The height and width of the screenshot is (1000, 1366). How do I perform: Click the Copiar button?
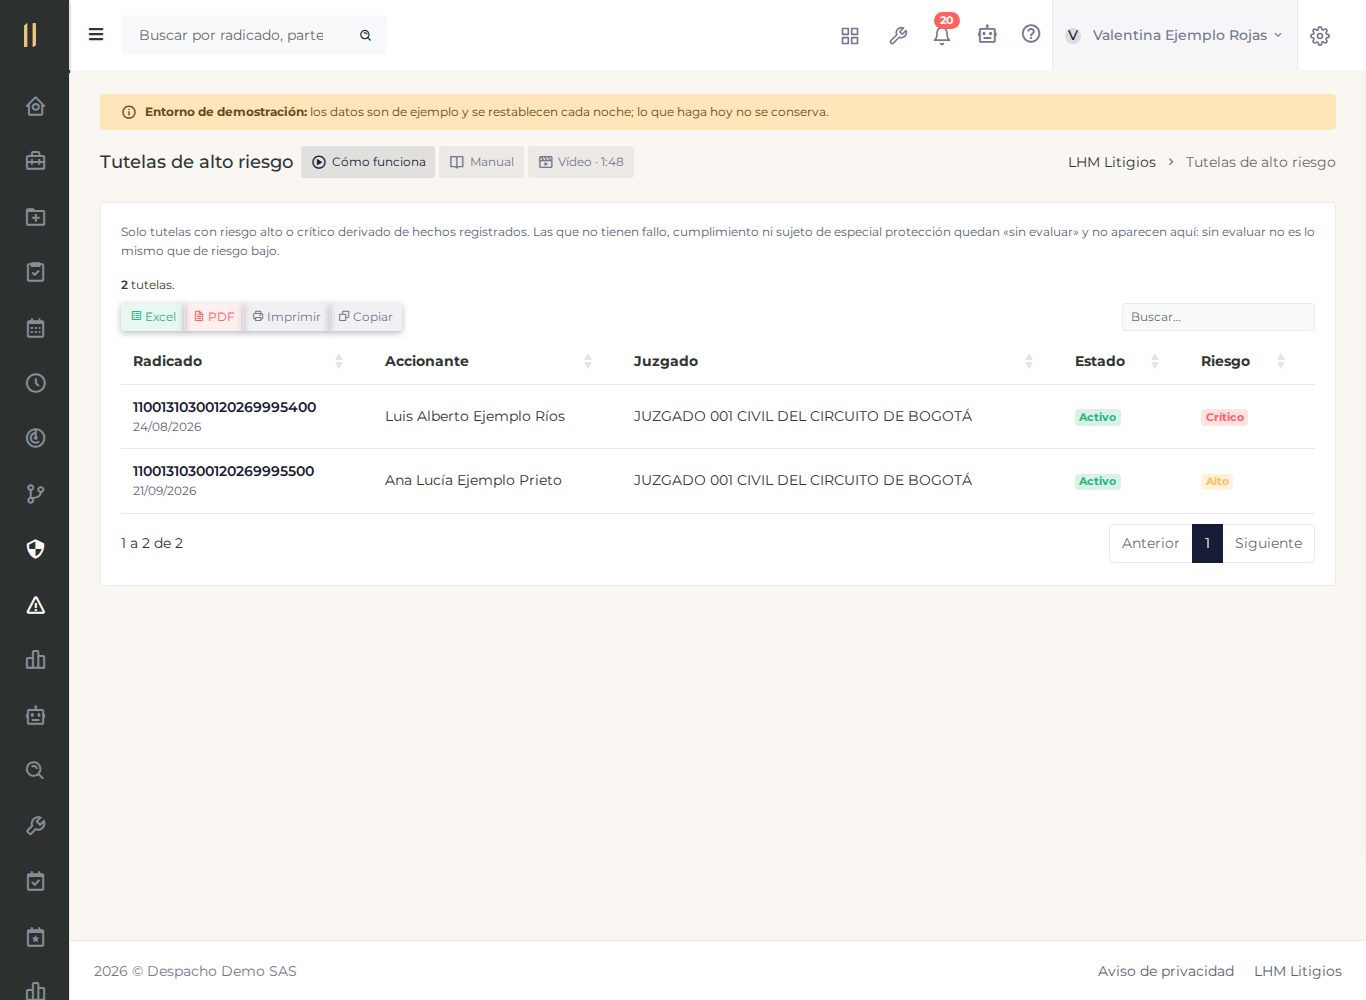(366, 317)
